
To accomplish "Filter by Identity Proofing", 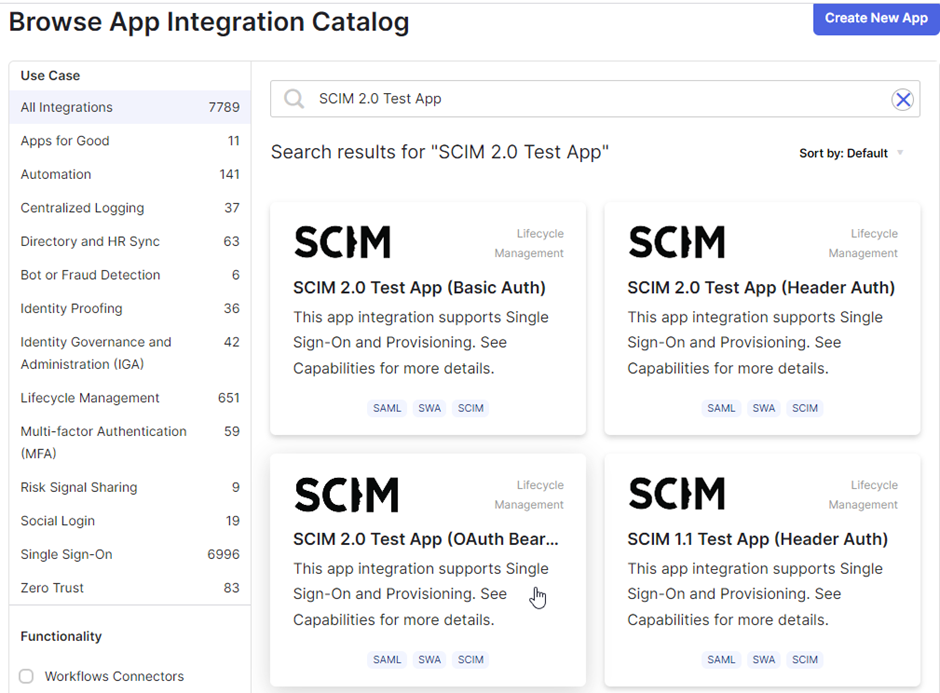I will (130, 309).
